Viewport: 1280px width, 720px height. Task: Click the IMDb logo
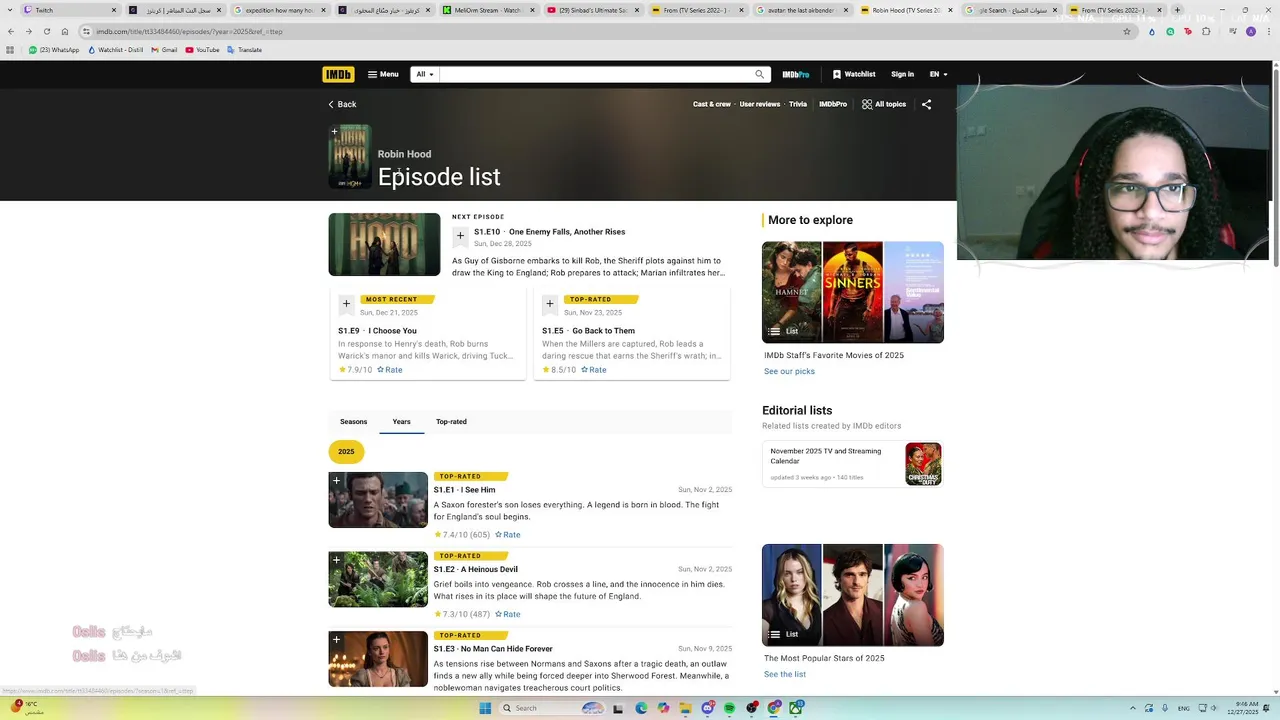click(338, 74)
